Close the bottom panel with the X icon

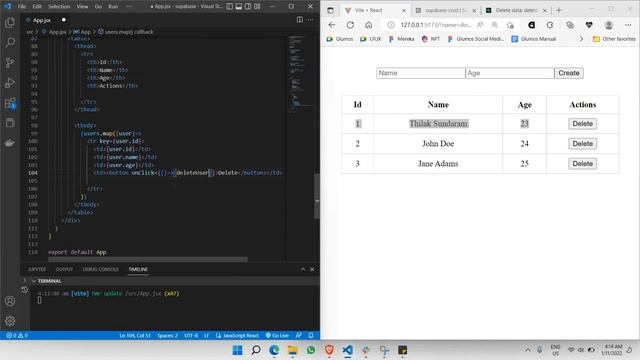pos(312,269)
